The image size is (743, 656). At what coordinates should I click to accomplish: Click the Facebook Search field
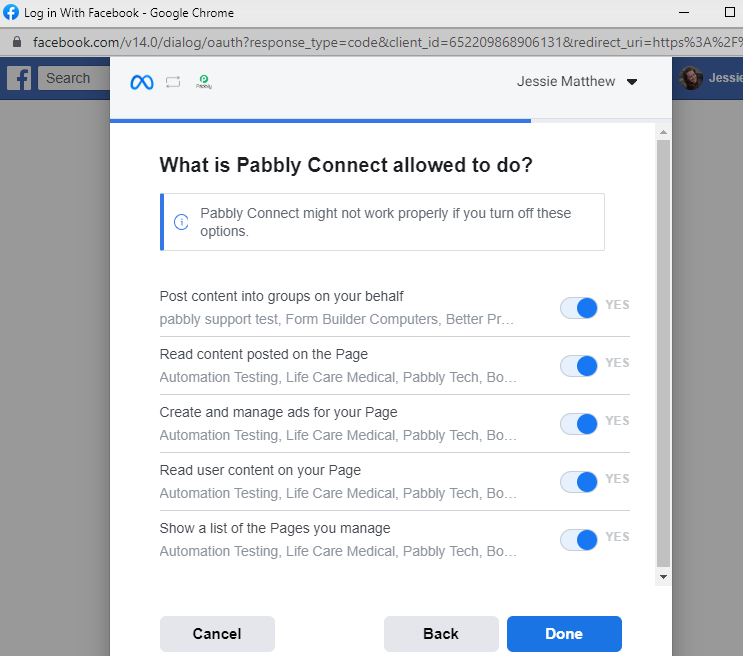(74, 78)
